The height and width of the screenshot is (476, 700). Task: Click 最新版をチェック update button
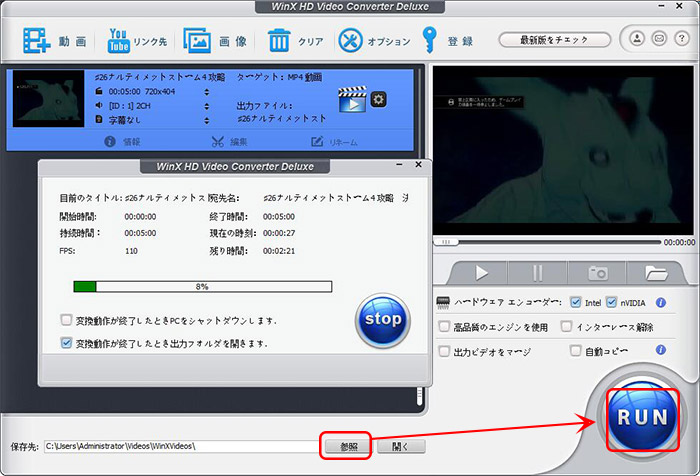pos(554,40)
